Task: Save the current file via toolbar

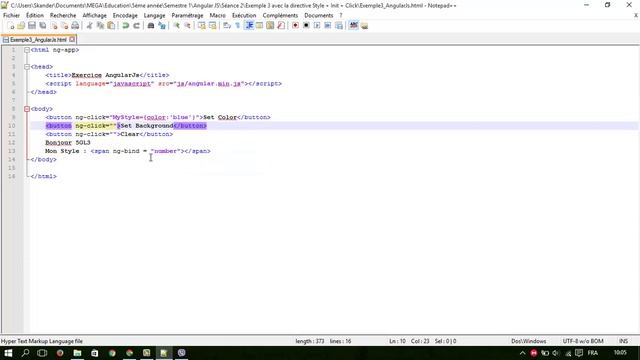Action: coord(32,26)
